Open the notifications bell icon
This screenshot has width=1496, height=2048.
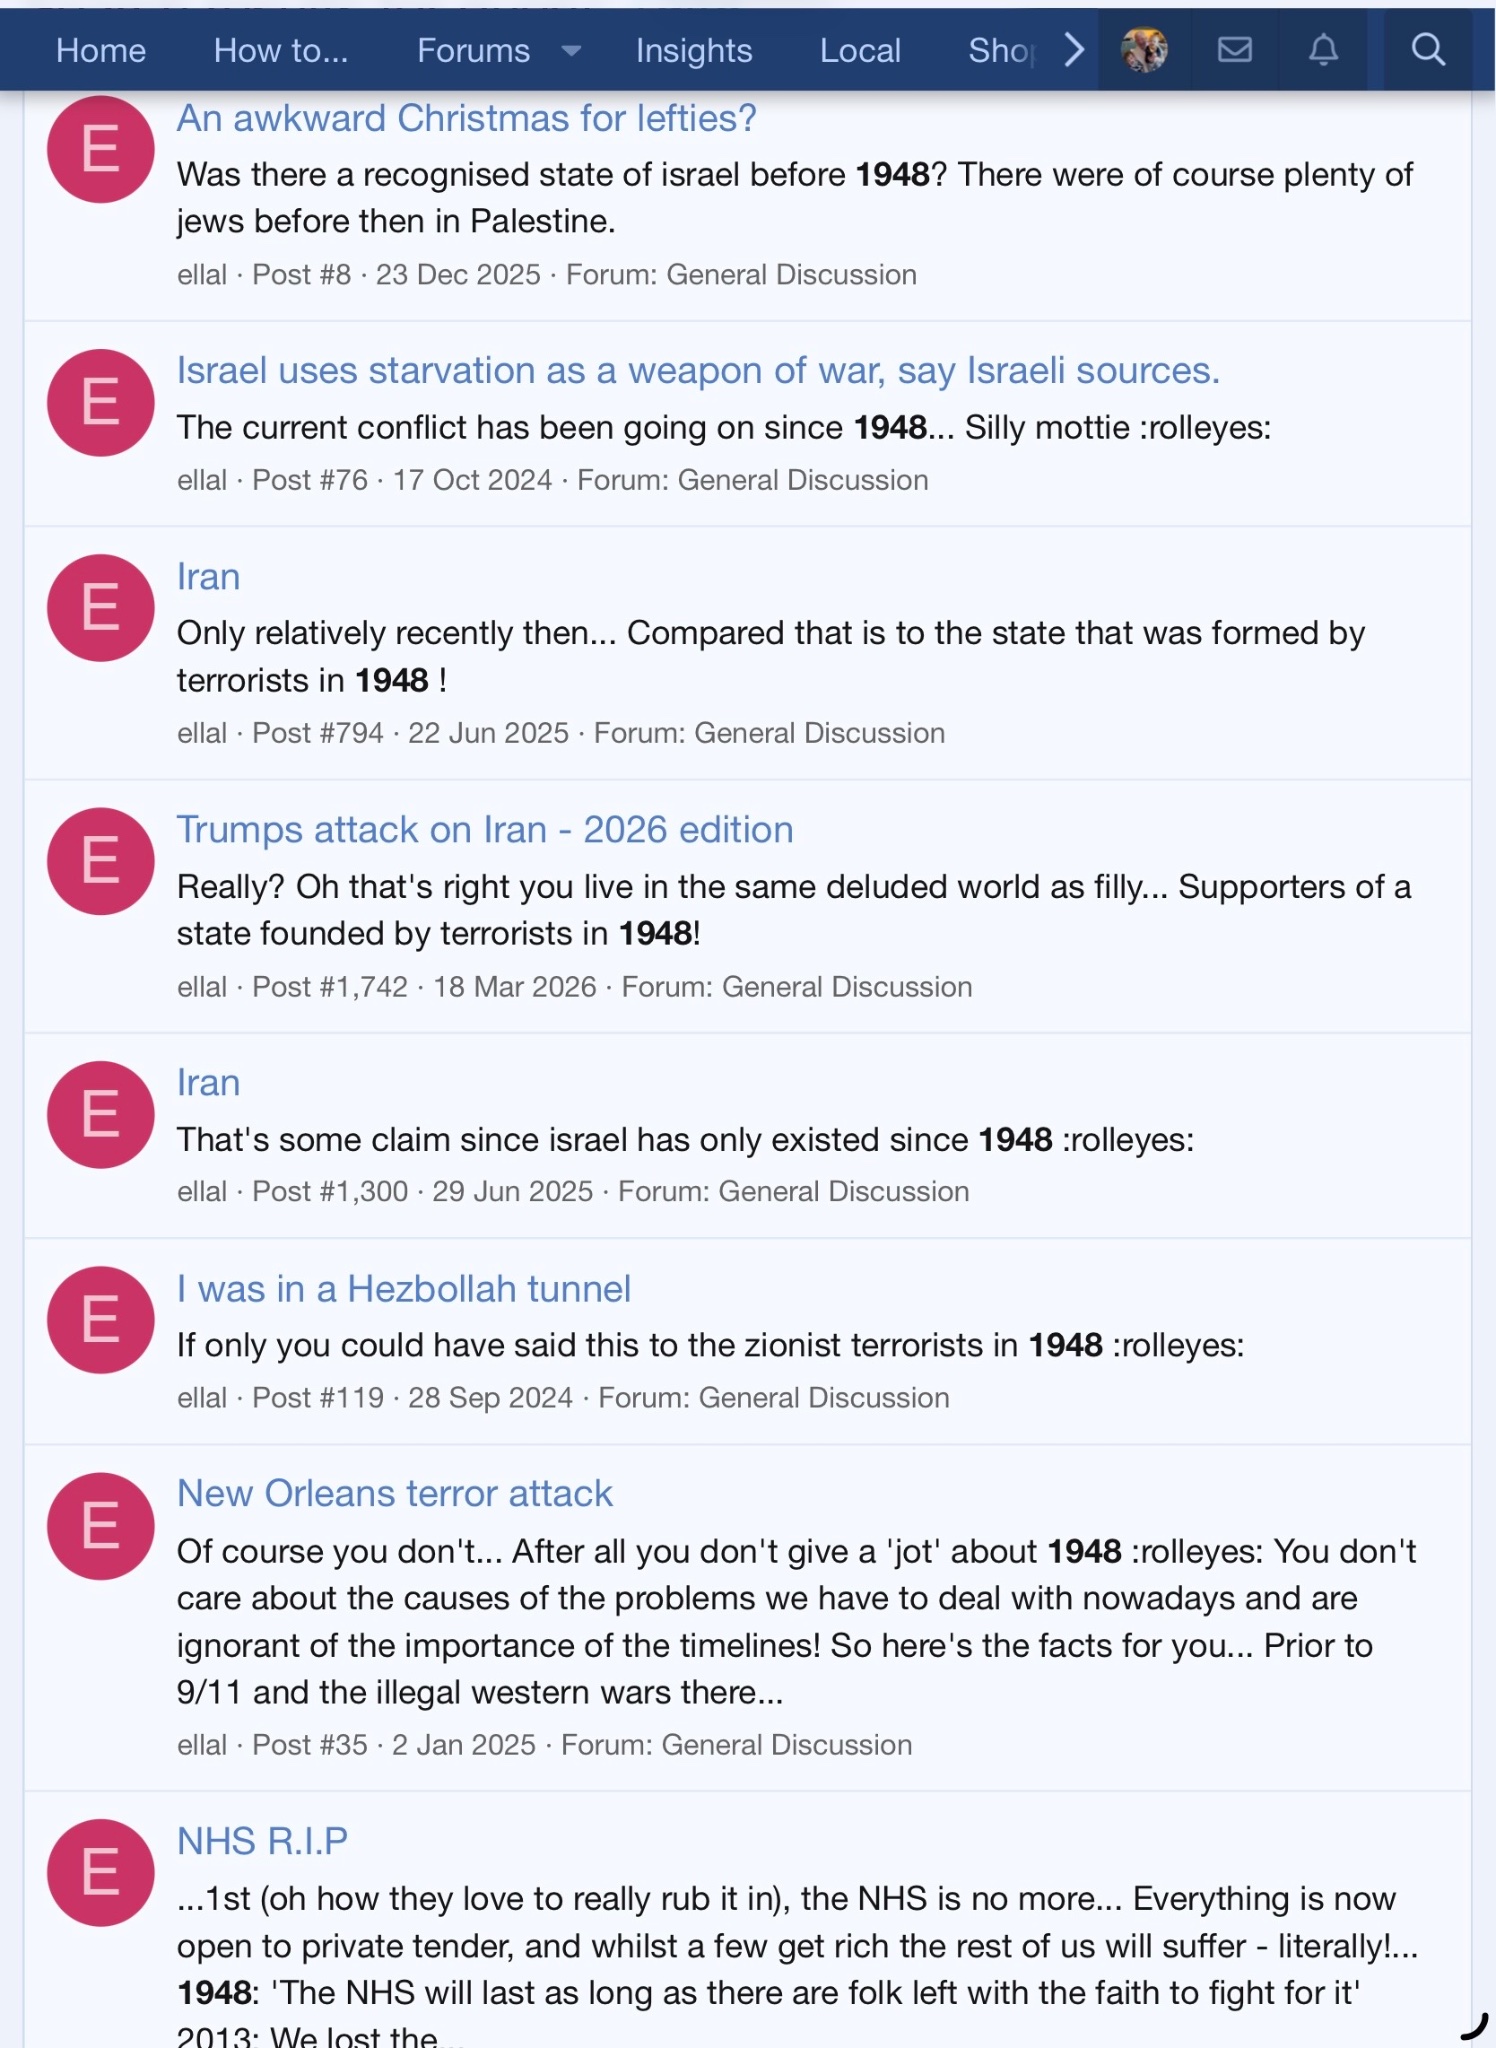(1323, 50)
